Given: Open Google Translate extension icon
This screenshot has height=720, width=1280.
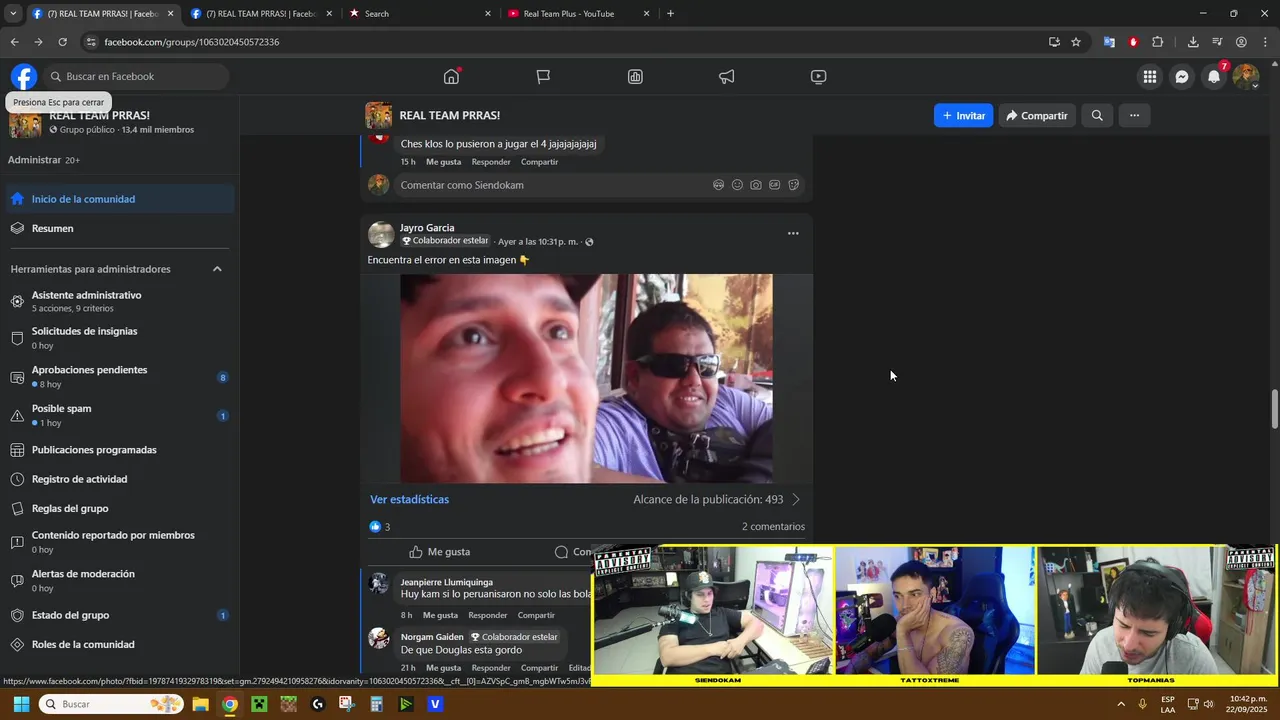Looking at the screenshot, I should pos(1109,42).
